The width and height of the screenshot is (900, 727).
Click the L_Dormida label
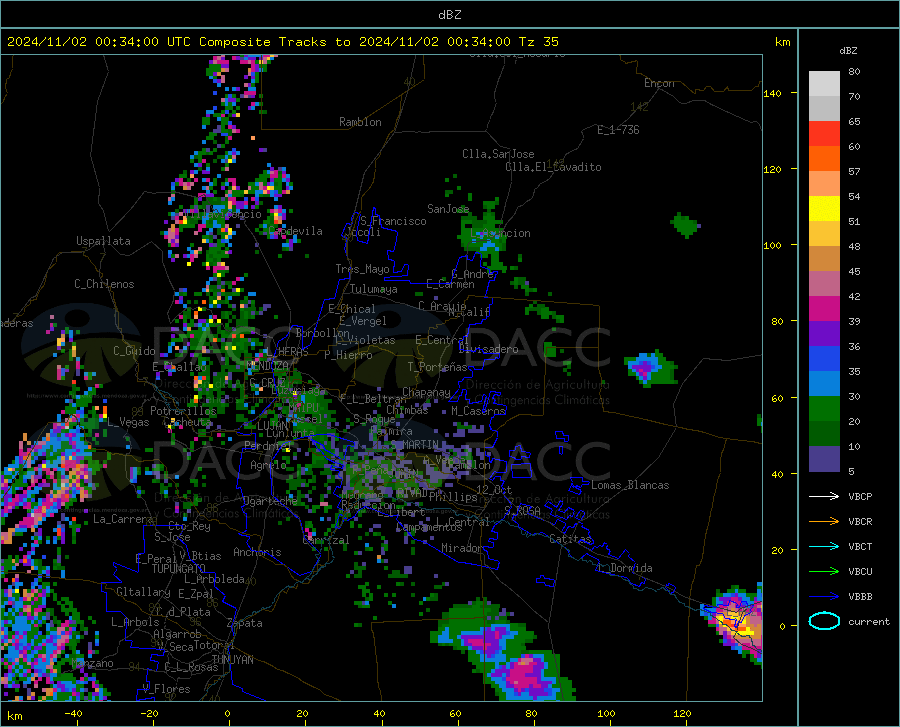point(625,568)
